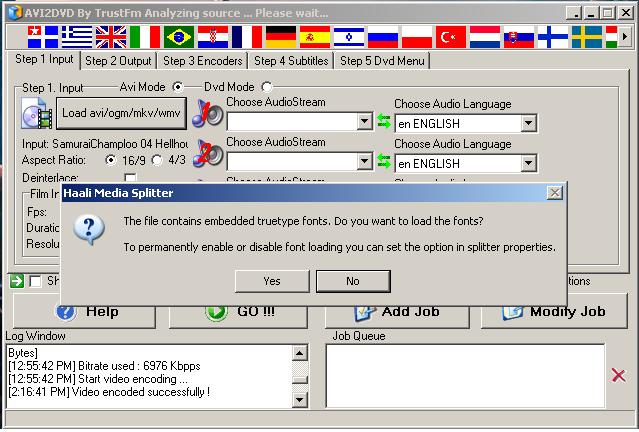Choose the Turkish flag
The height and width of the screenshot is (432, 639).
451,37
